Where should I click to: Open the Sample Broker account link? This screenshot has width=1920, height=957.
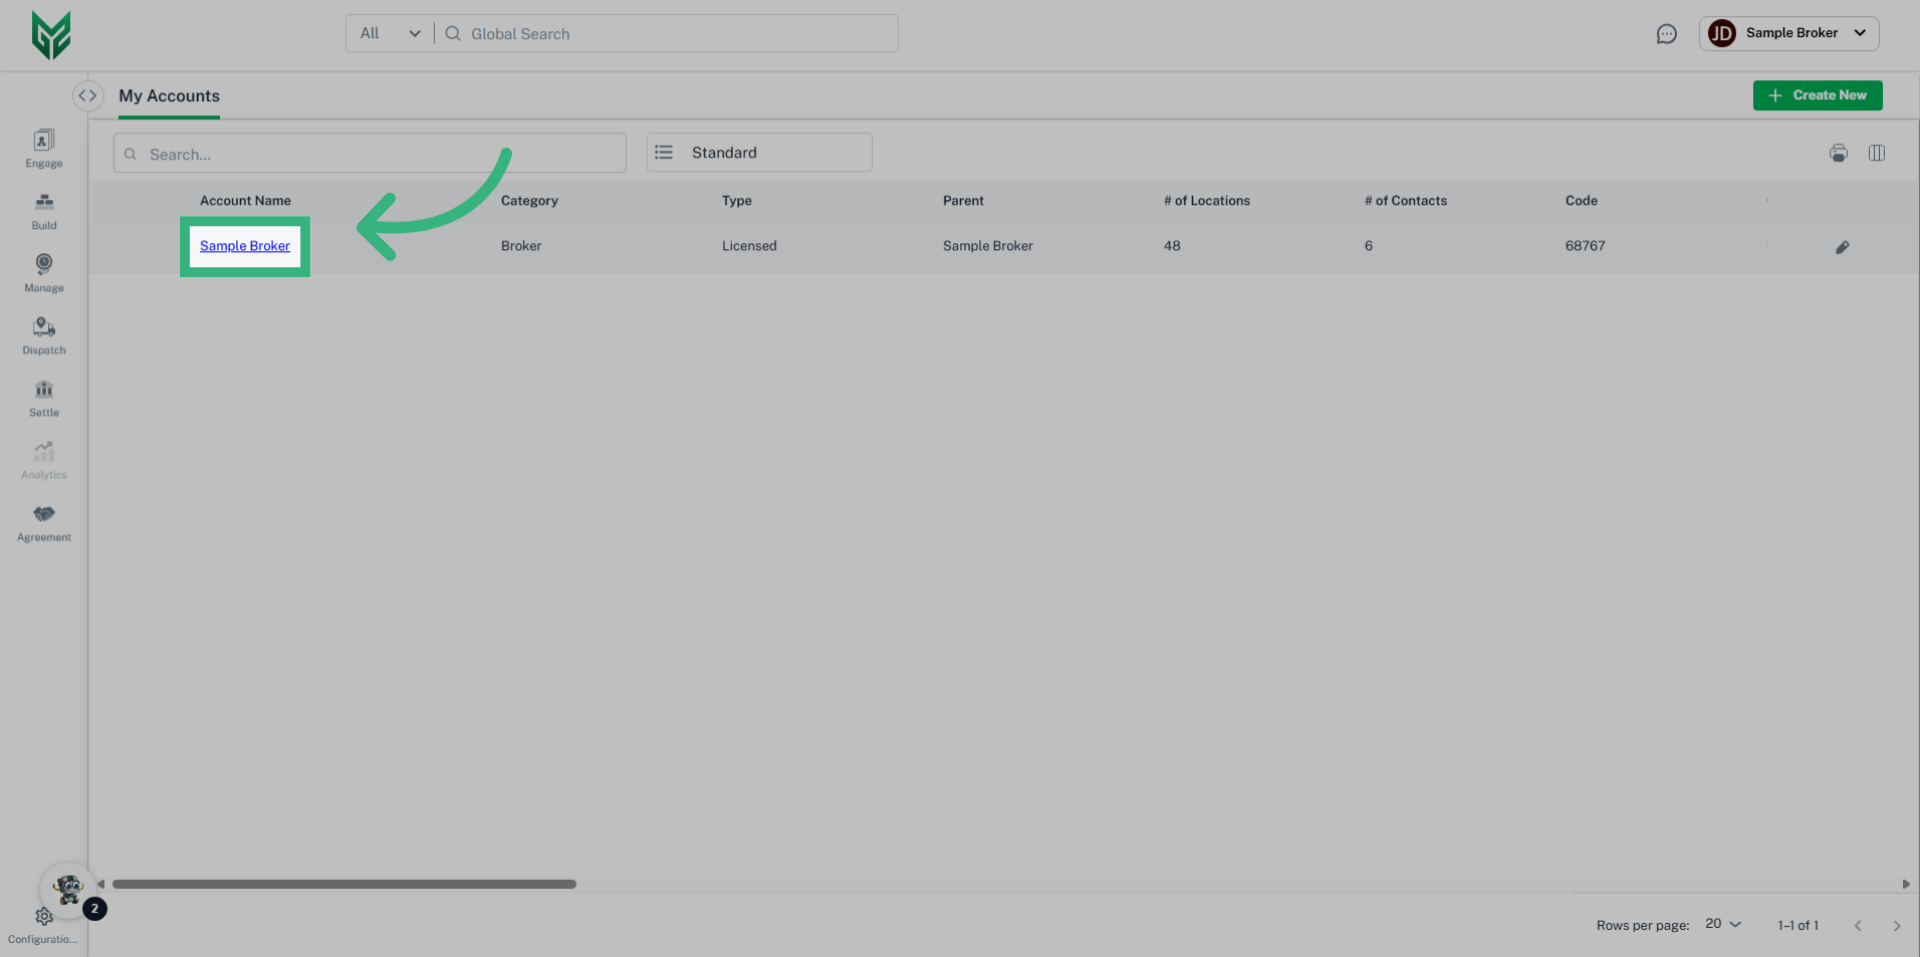tap(244, 246)
